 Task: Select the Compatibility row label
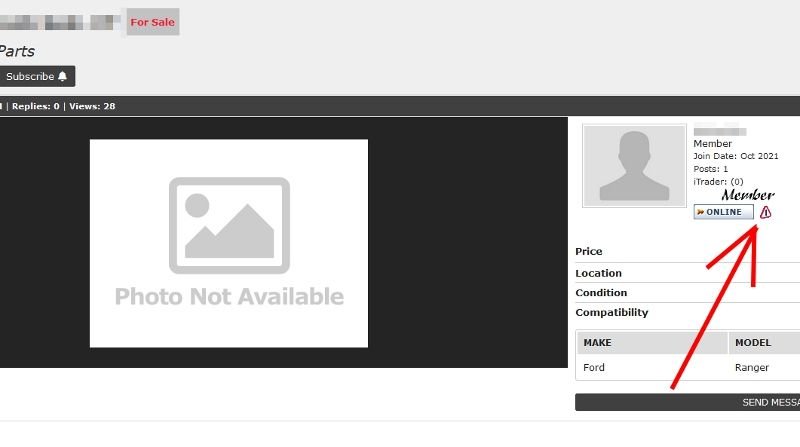611,313
